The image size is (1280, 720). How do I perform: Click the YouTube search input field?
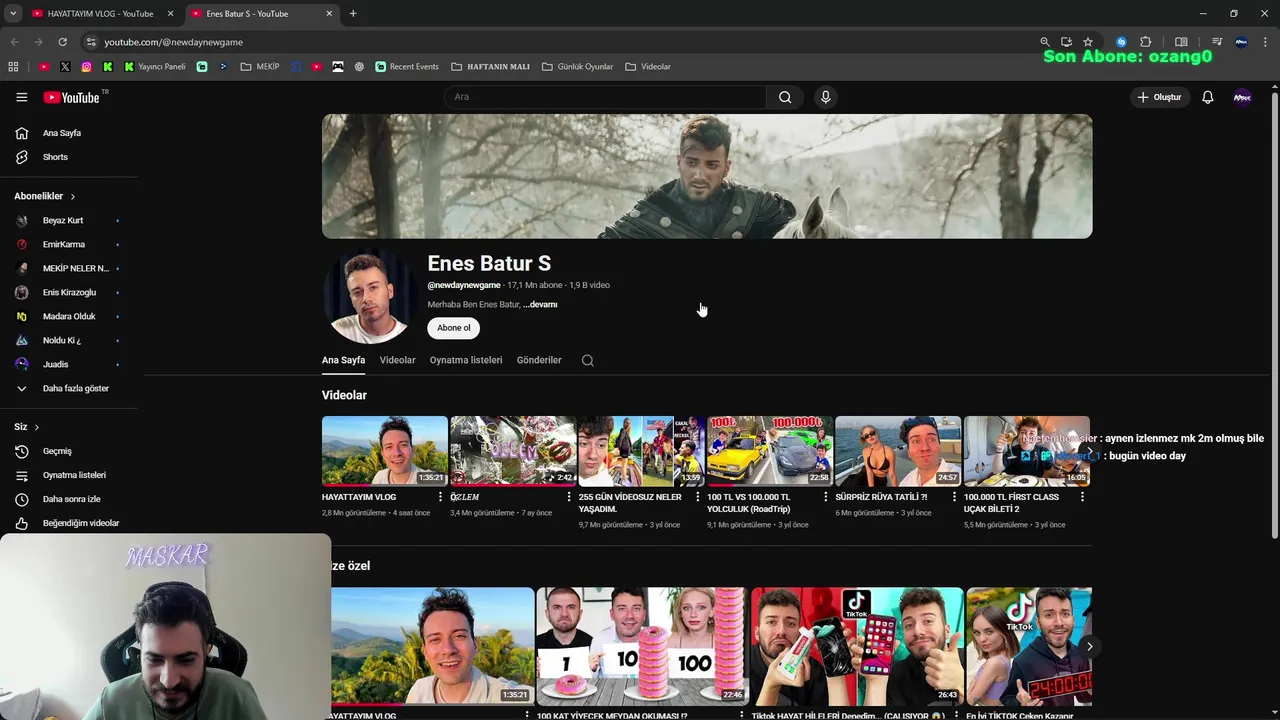point(605,97)
